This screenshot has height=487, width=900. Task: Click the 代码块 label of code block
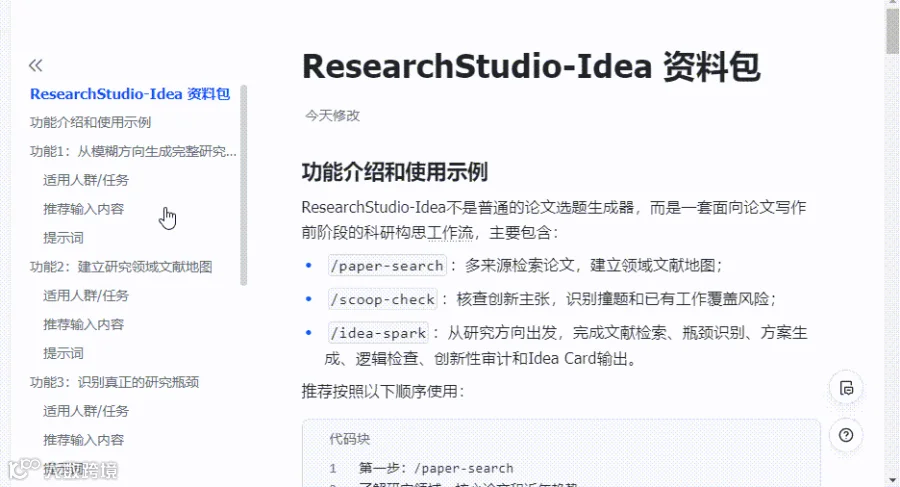(x=350, y=439)
